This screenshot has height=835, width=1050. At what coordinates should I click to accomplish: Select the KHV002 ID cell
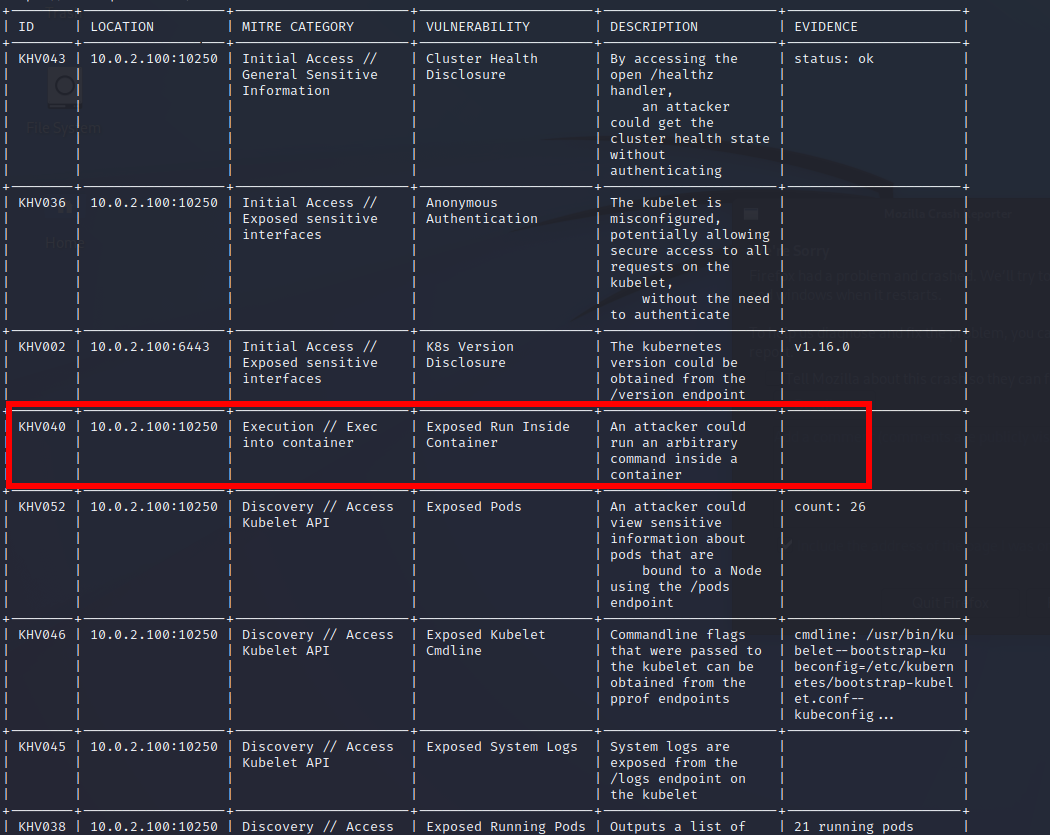[x=42, y=347]
